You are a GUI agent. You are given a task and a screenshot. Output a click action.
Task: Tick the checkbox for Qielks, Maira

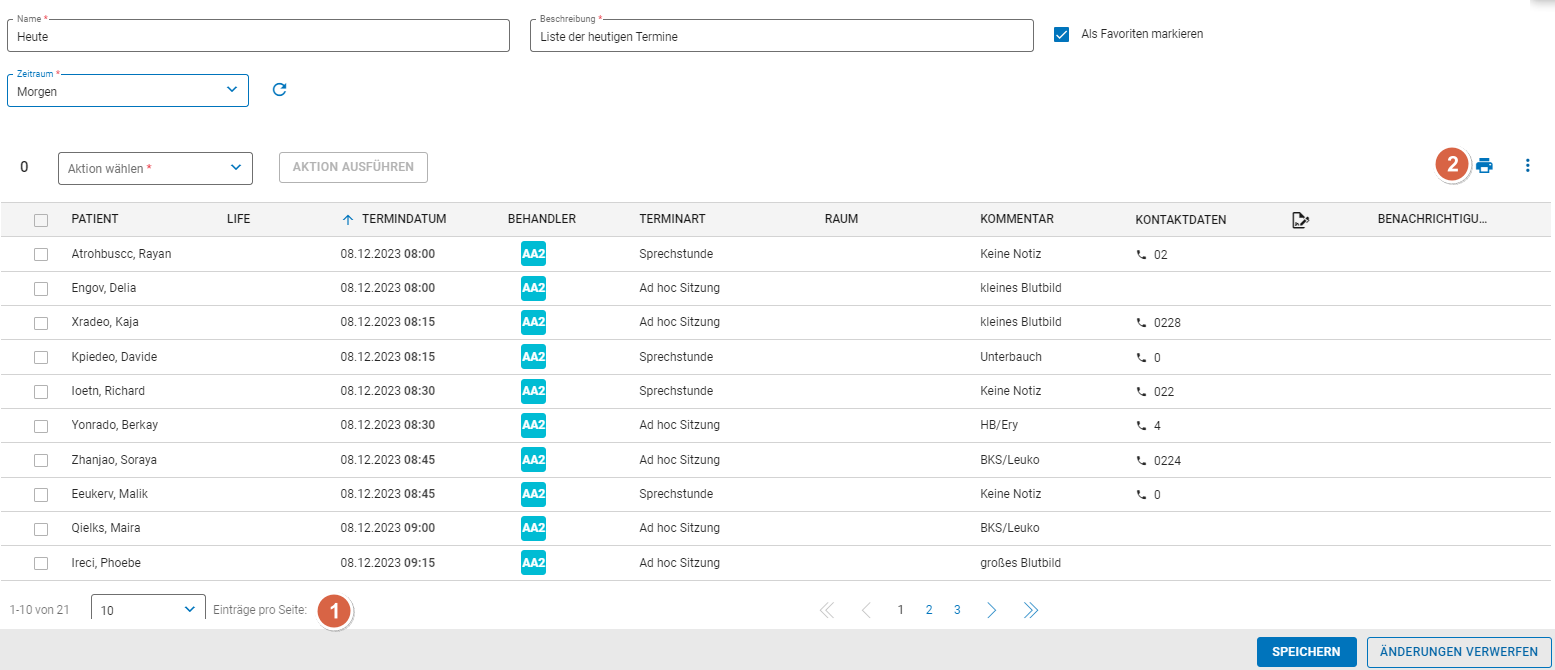point(41,529)
